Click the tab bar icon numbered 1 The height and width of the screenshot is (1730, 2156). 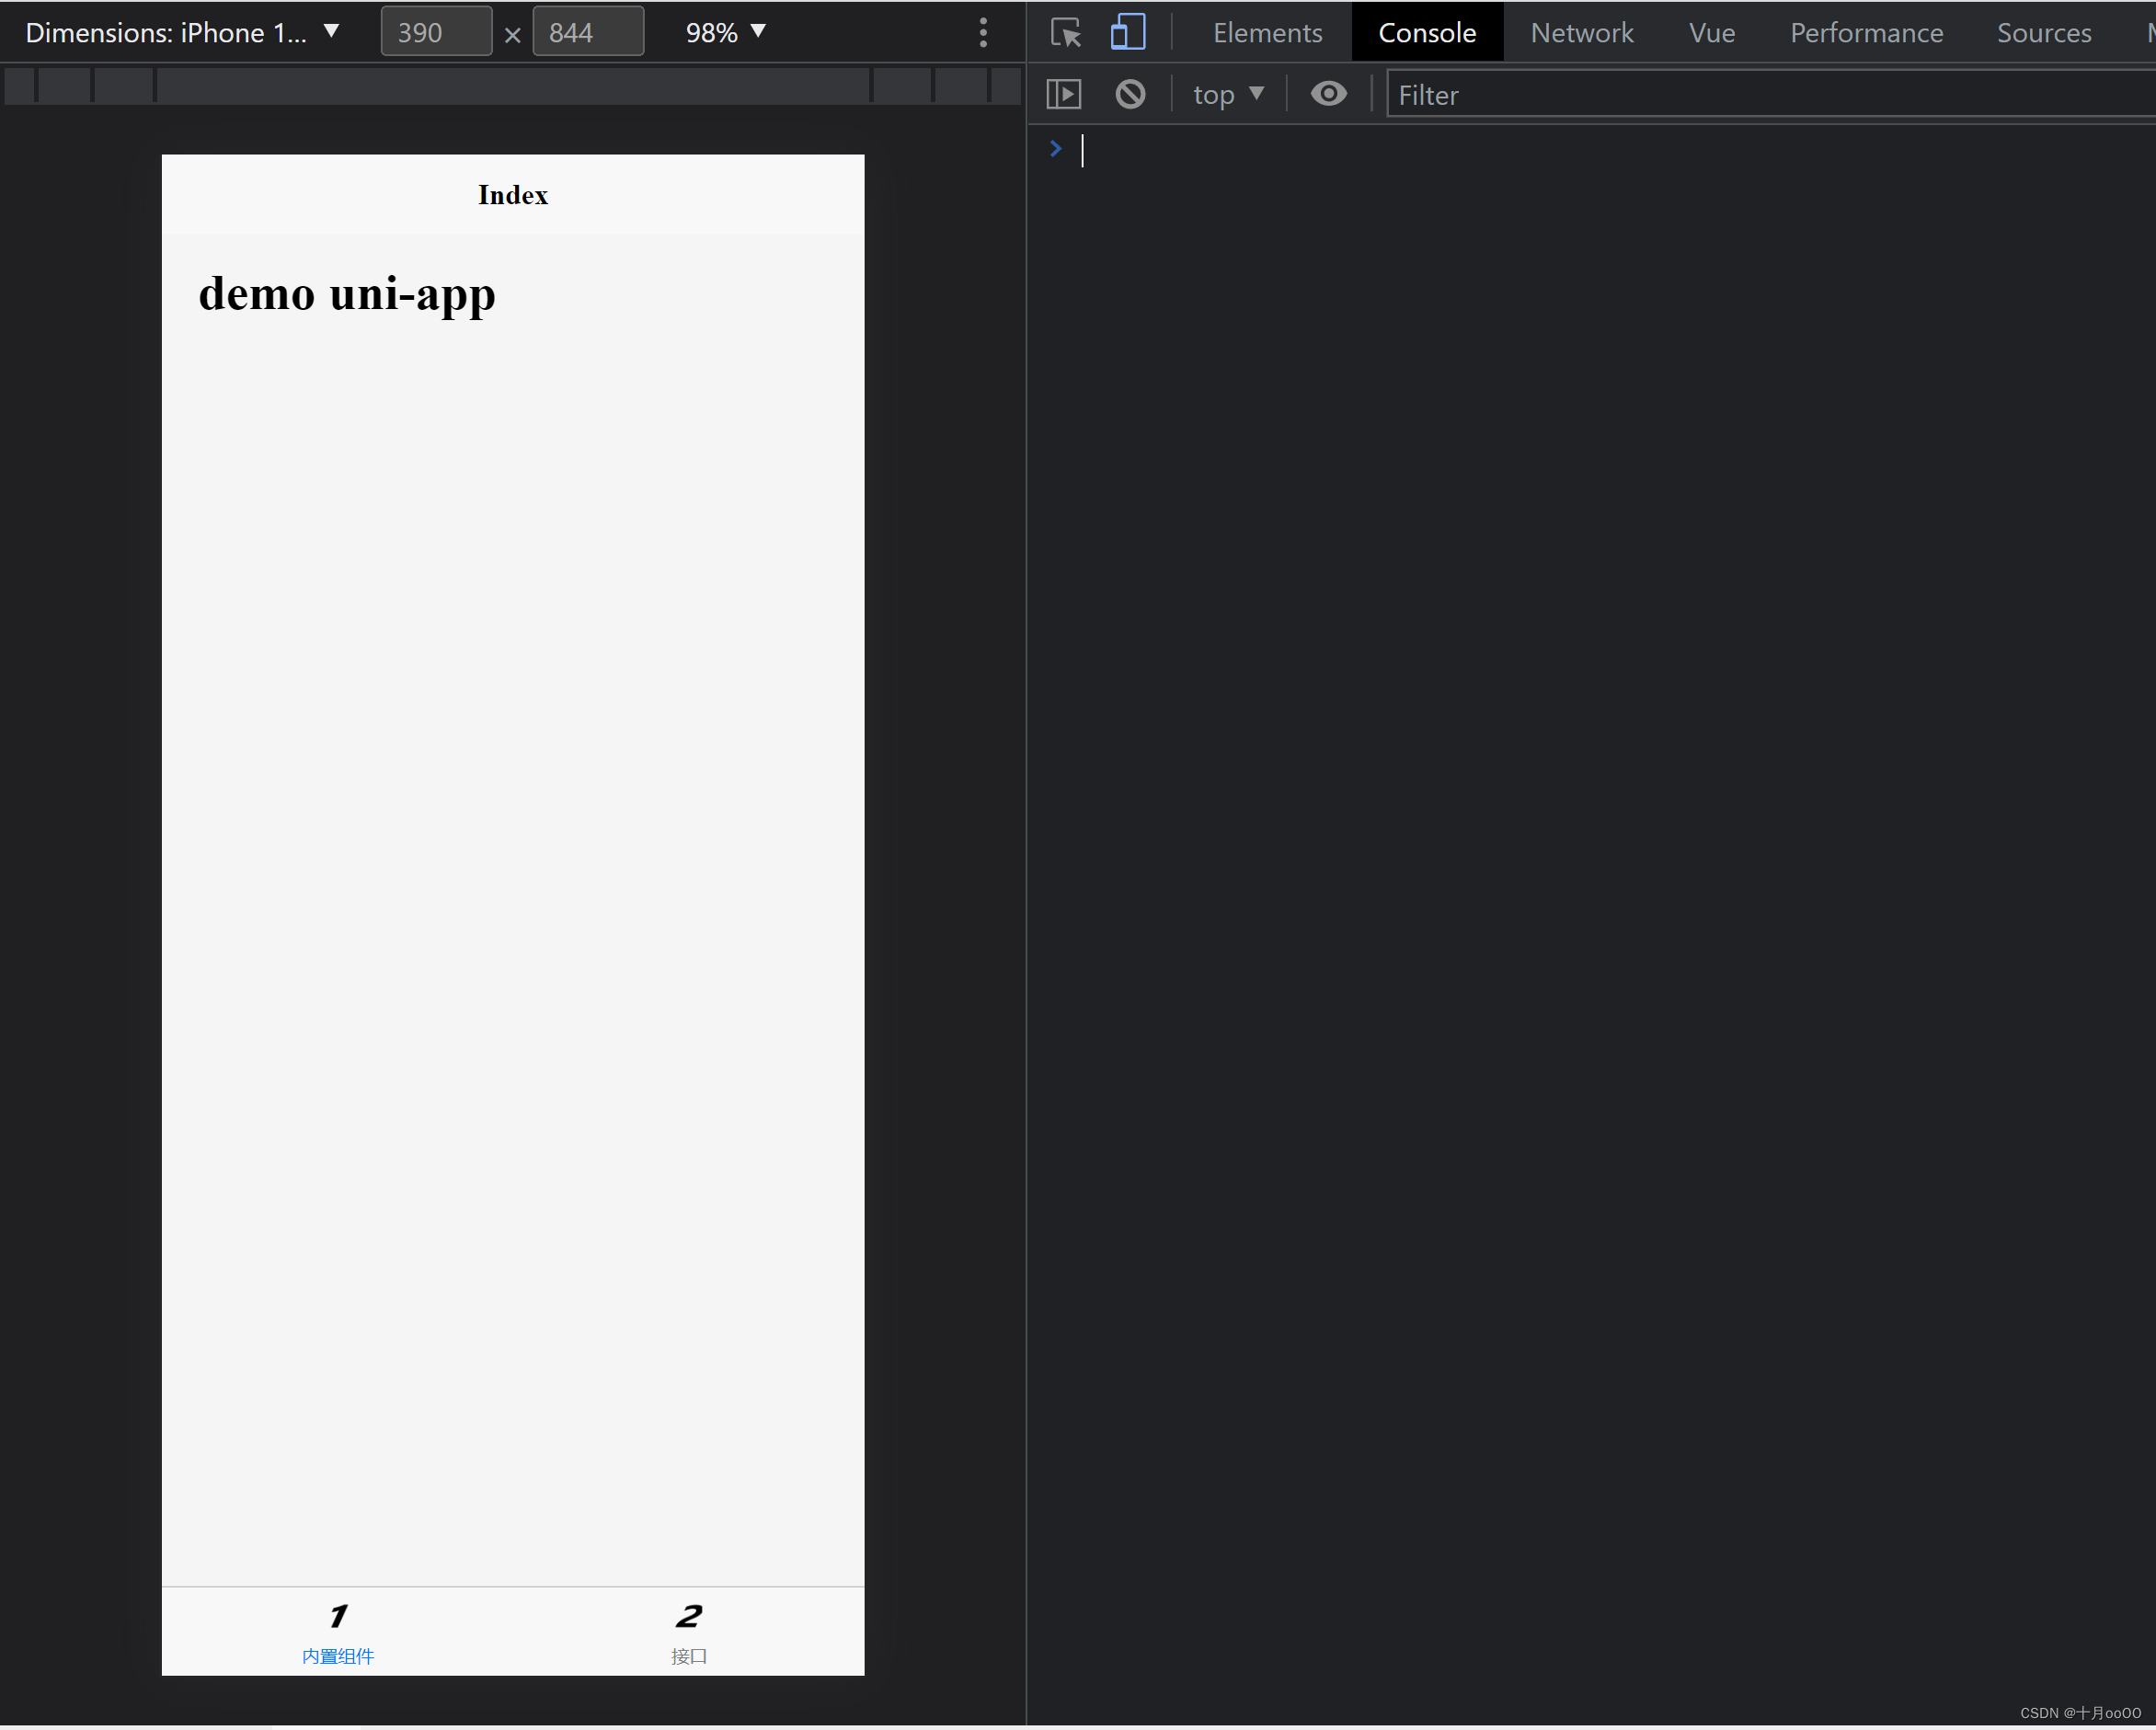point(338,1616)
